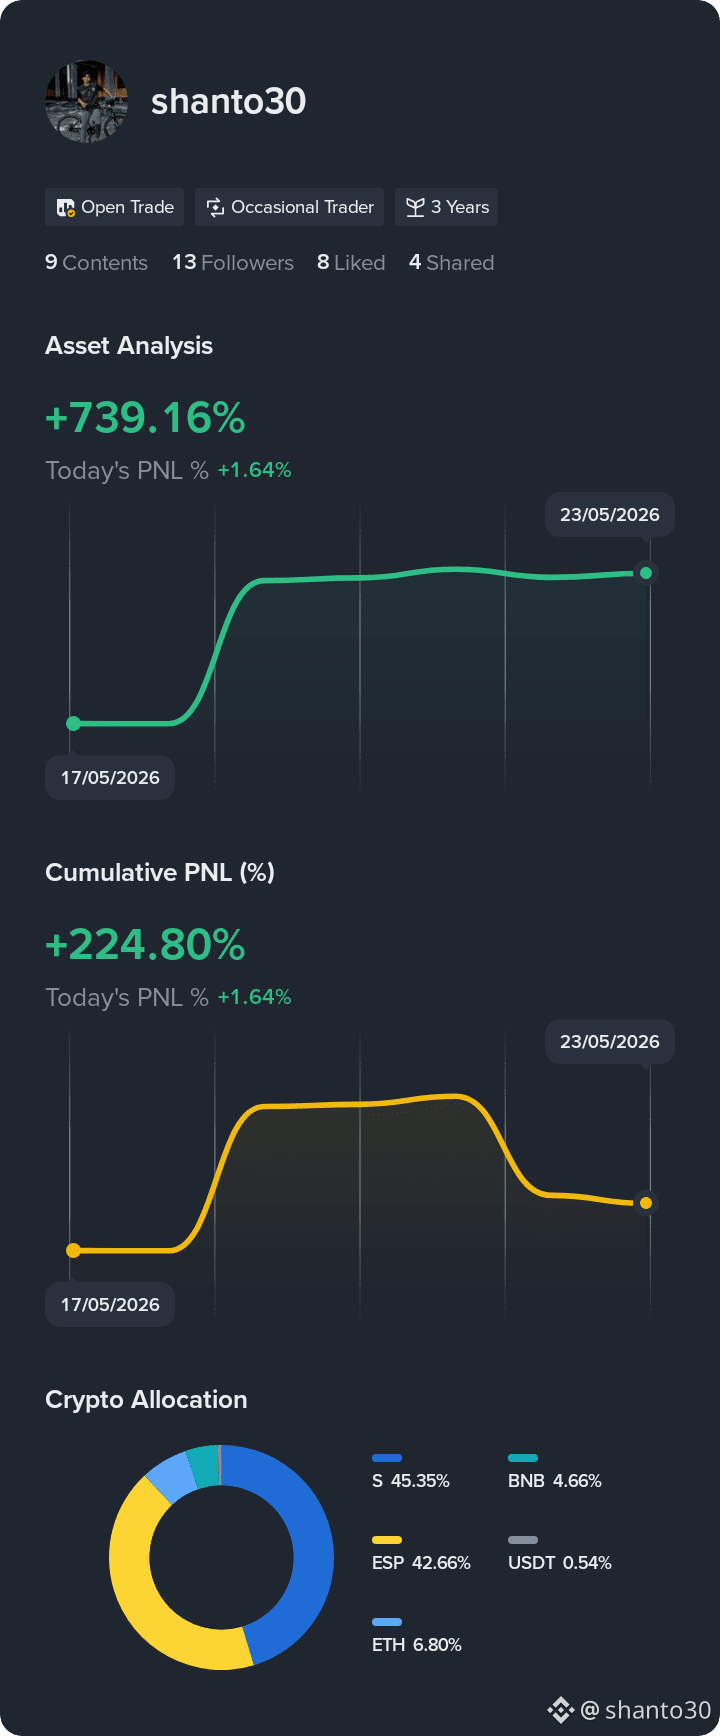The height and width of the screenshot is (1736, 720).
Task: Open the 9 Contents stat
Action: click(x=96, y=263)
